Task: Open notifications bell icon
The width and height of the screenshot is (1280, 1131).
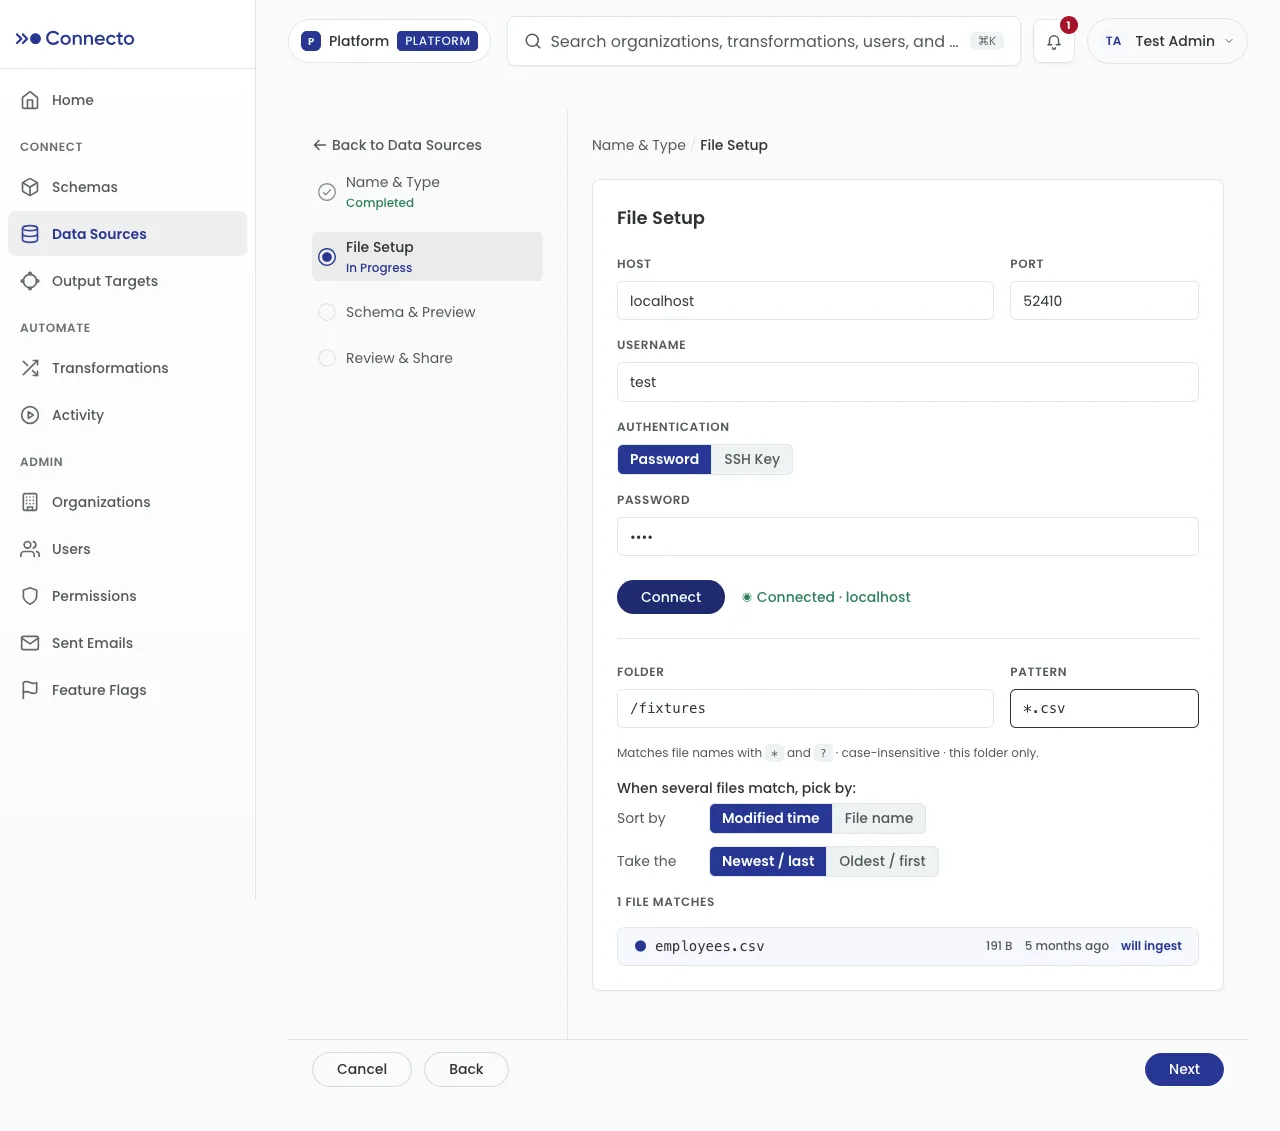Action: (x=1053, y=41)
